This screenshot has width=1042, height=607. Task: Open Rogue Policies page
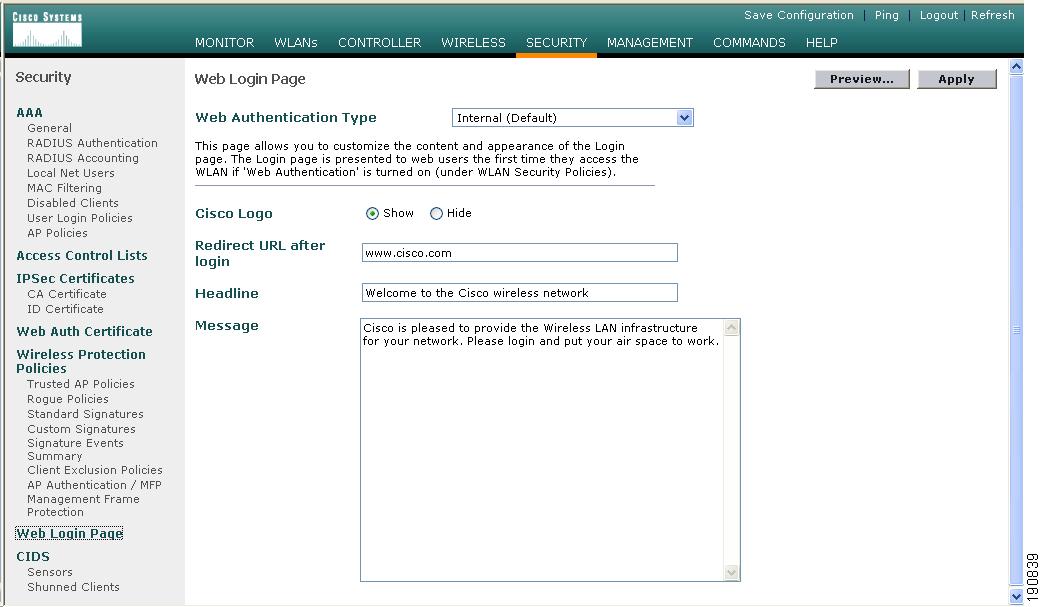pos(68,399)
